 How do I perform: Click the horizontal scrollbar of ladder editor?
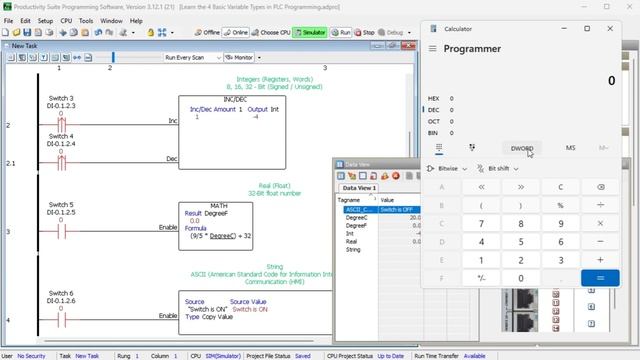pyautogui.click(x=180, y=340)
